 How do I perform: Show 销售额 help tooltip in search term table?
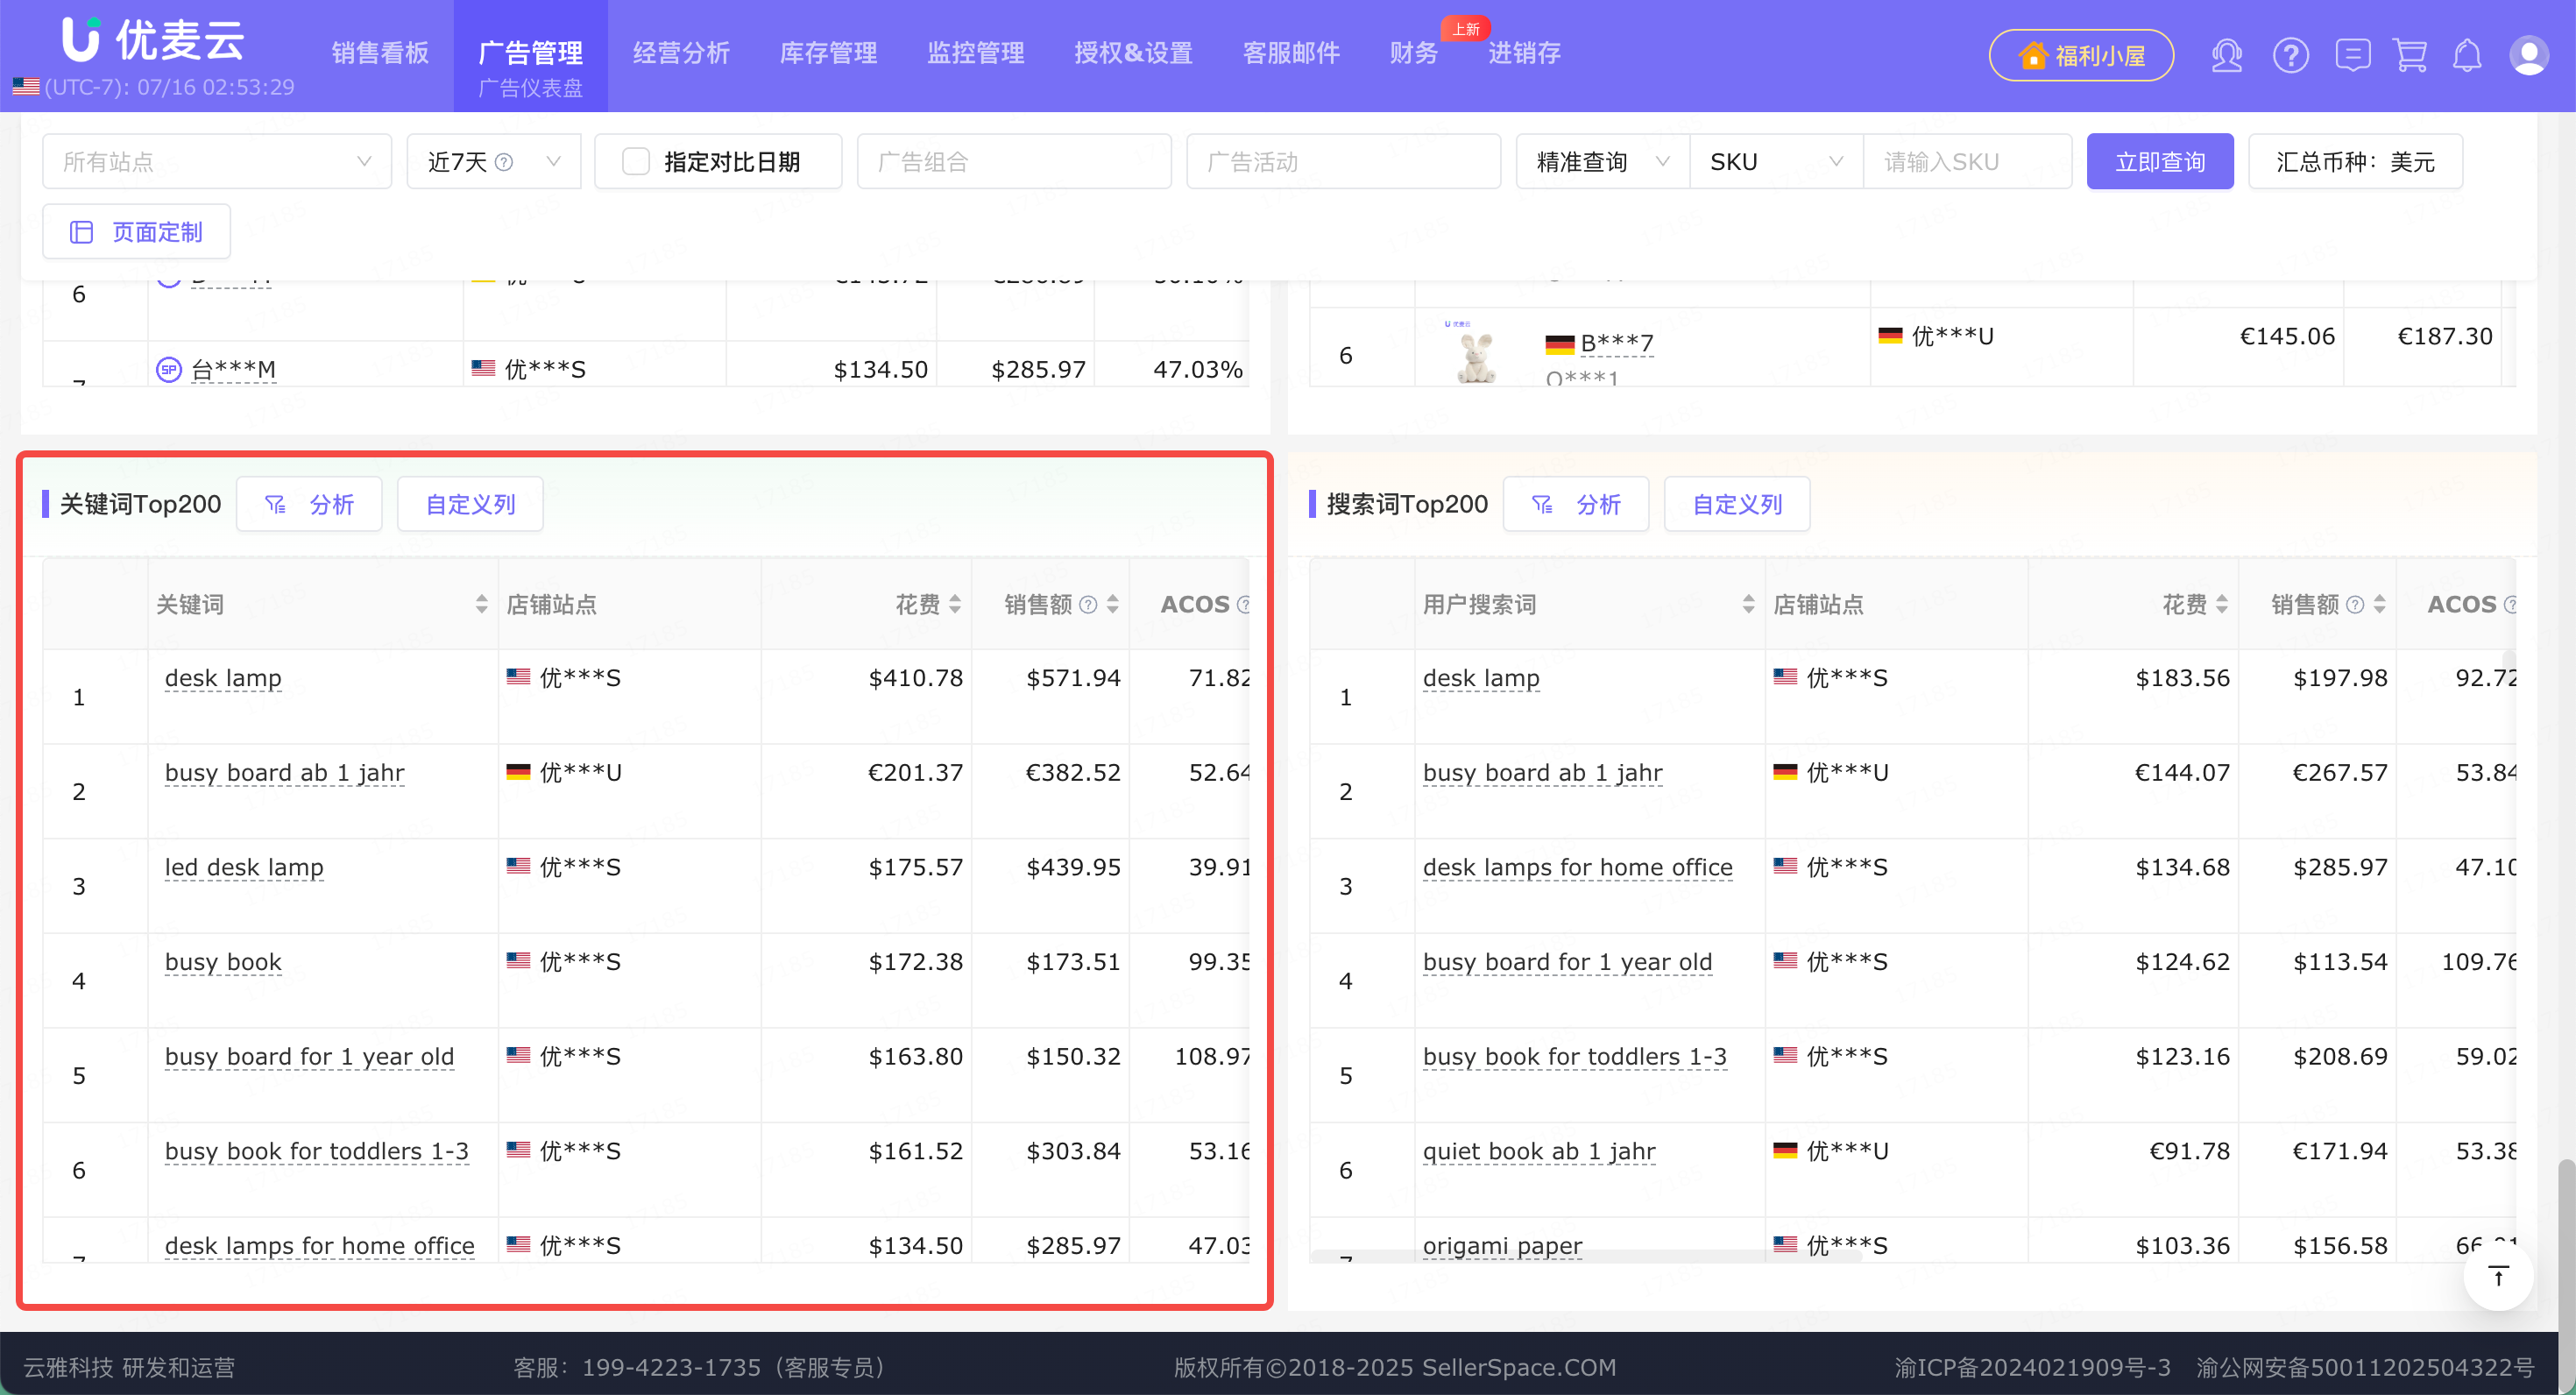pyautogui.click(x=2355, y=604)
